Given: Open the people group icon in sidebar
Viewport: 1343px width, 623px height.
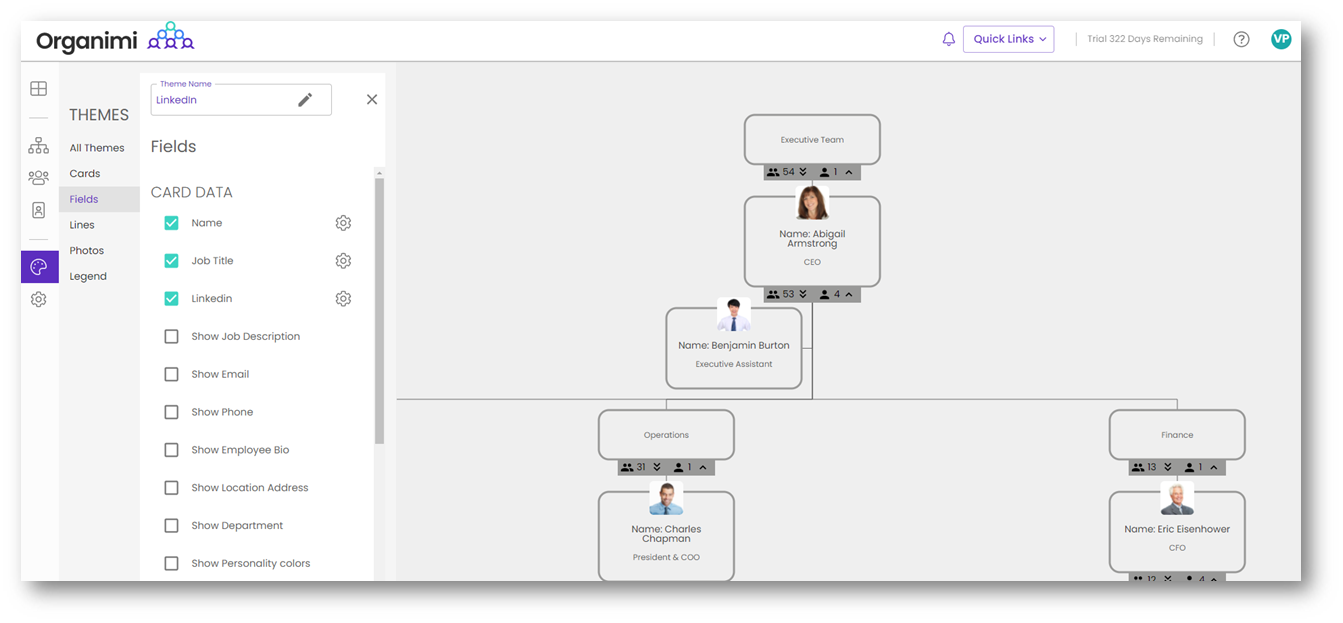Looking at the screenshot, I should coord(38,178).
